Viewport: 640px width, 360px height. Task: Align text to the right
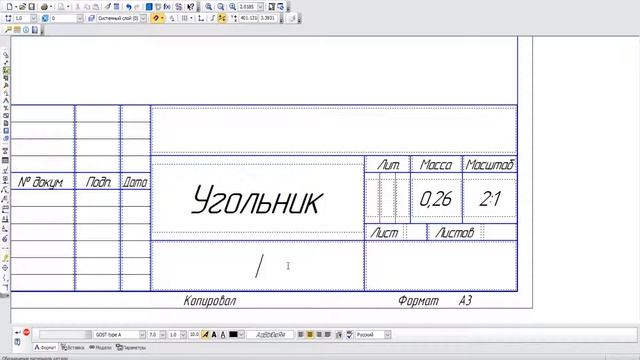pyautogui.click(x=319, y=335)
